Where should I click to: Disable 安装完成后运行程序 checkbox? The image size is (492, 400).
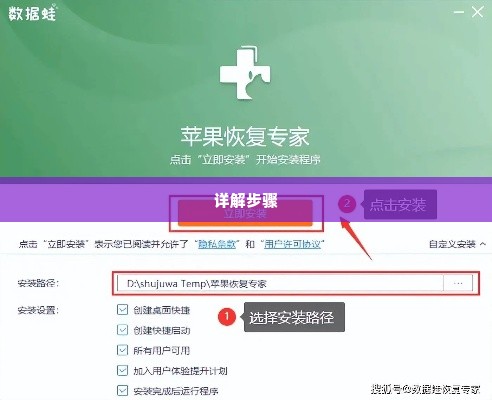122,390
